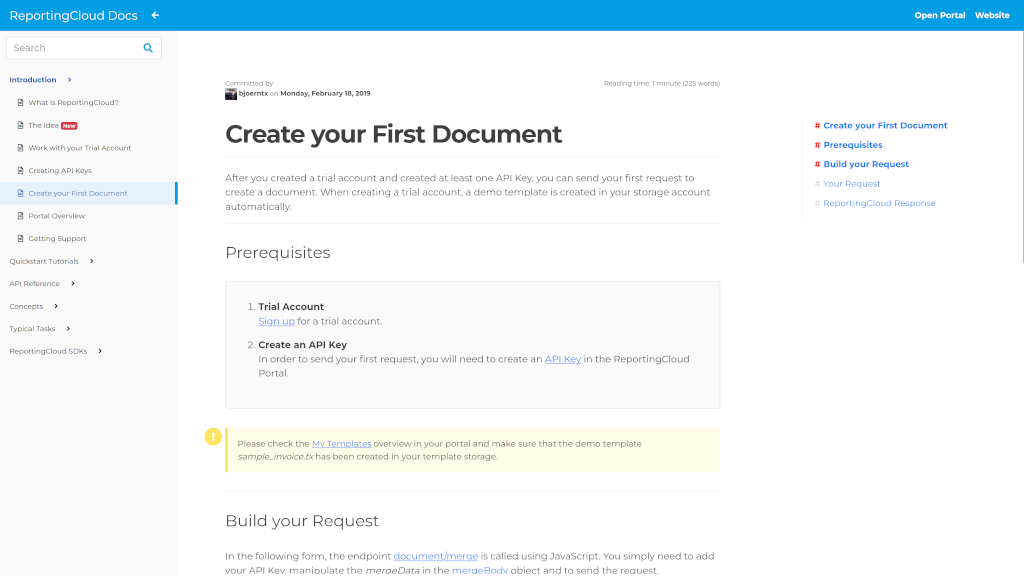Click the bjoerntx committer avatar
This screenshot has height=576, width=1024.
coord(230,92)
